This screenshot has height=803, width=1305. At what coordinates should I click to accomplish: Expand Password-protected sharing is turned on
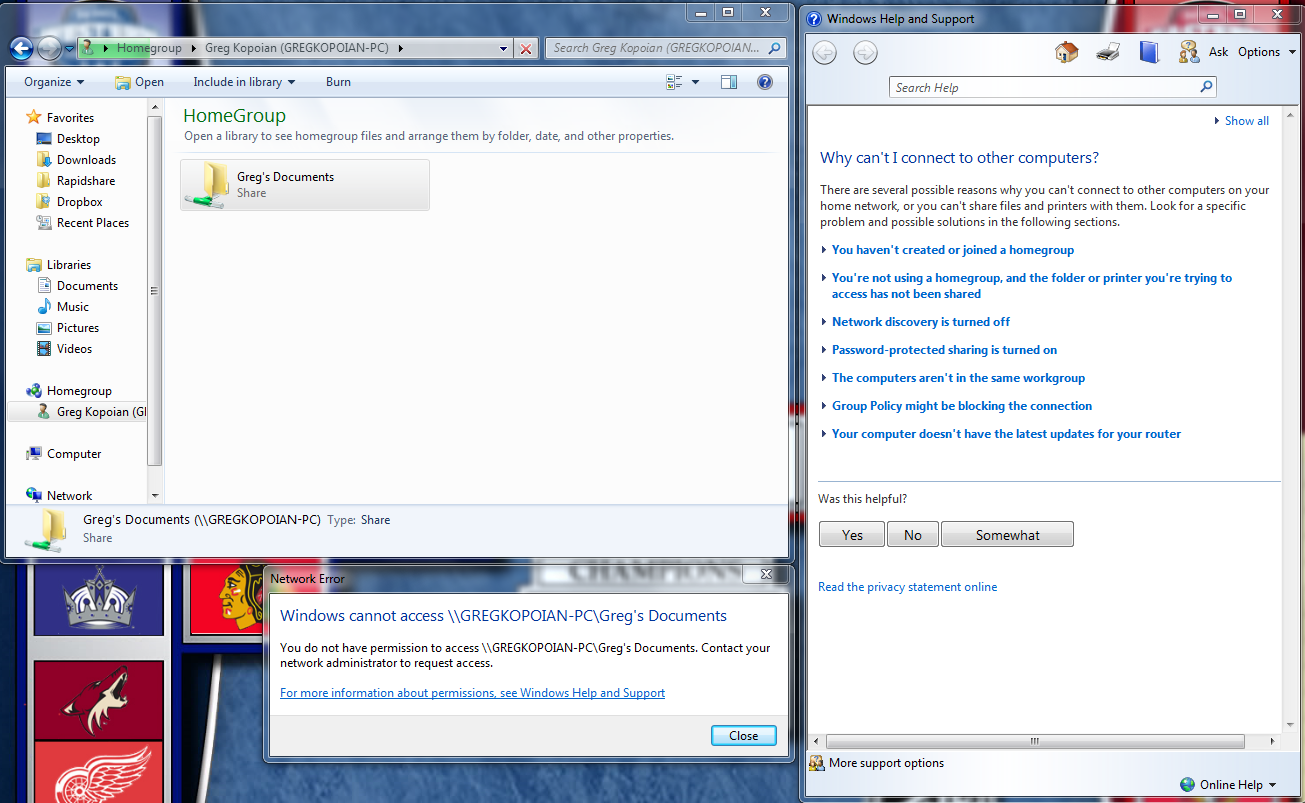943,350
